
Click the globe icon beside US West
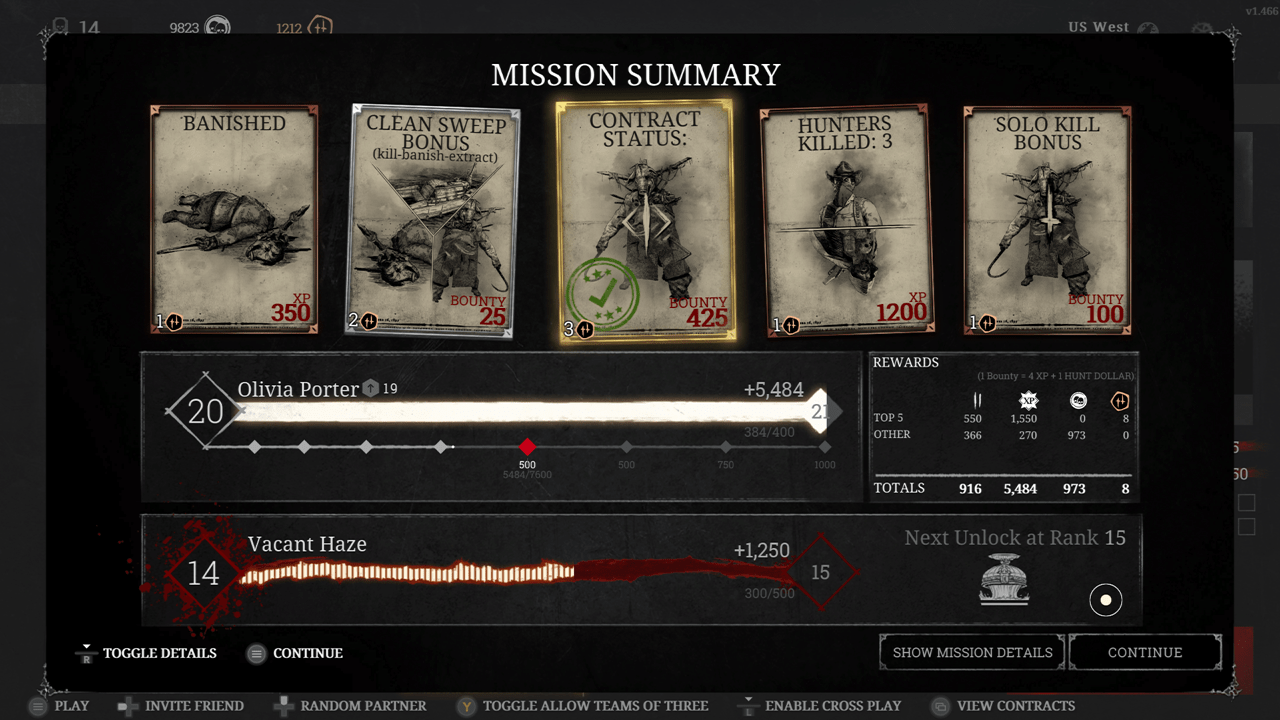pos(1147,29)
